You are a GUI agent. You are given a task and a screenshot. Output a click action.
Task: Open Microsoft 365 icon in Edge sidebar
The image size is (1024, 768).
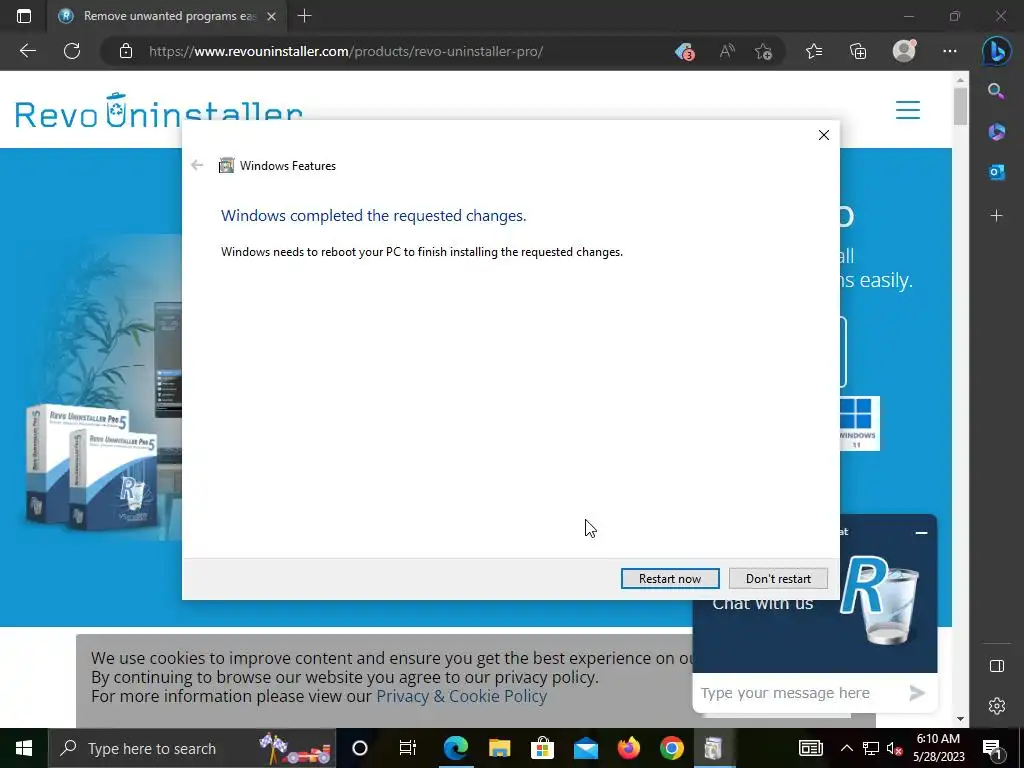click(x=996, y=132)
